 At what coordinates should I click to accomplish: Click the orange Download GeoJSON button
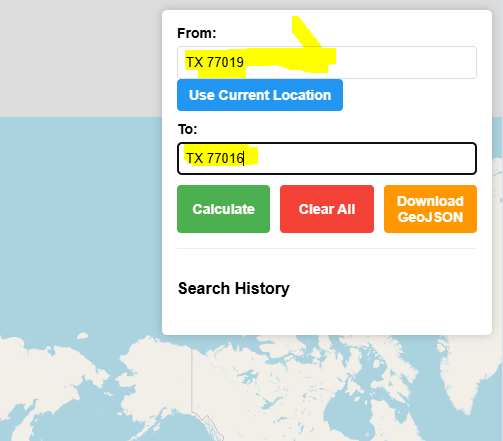[x=430, y=209]
